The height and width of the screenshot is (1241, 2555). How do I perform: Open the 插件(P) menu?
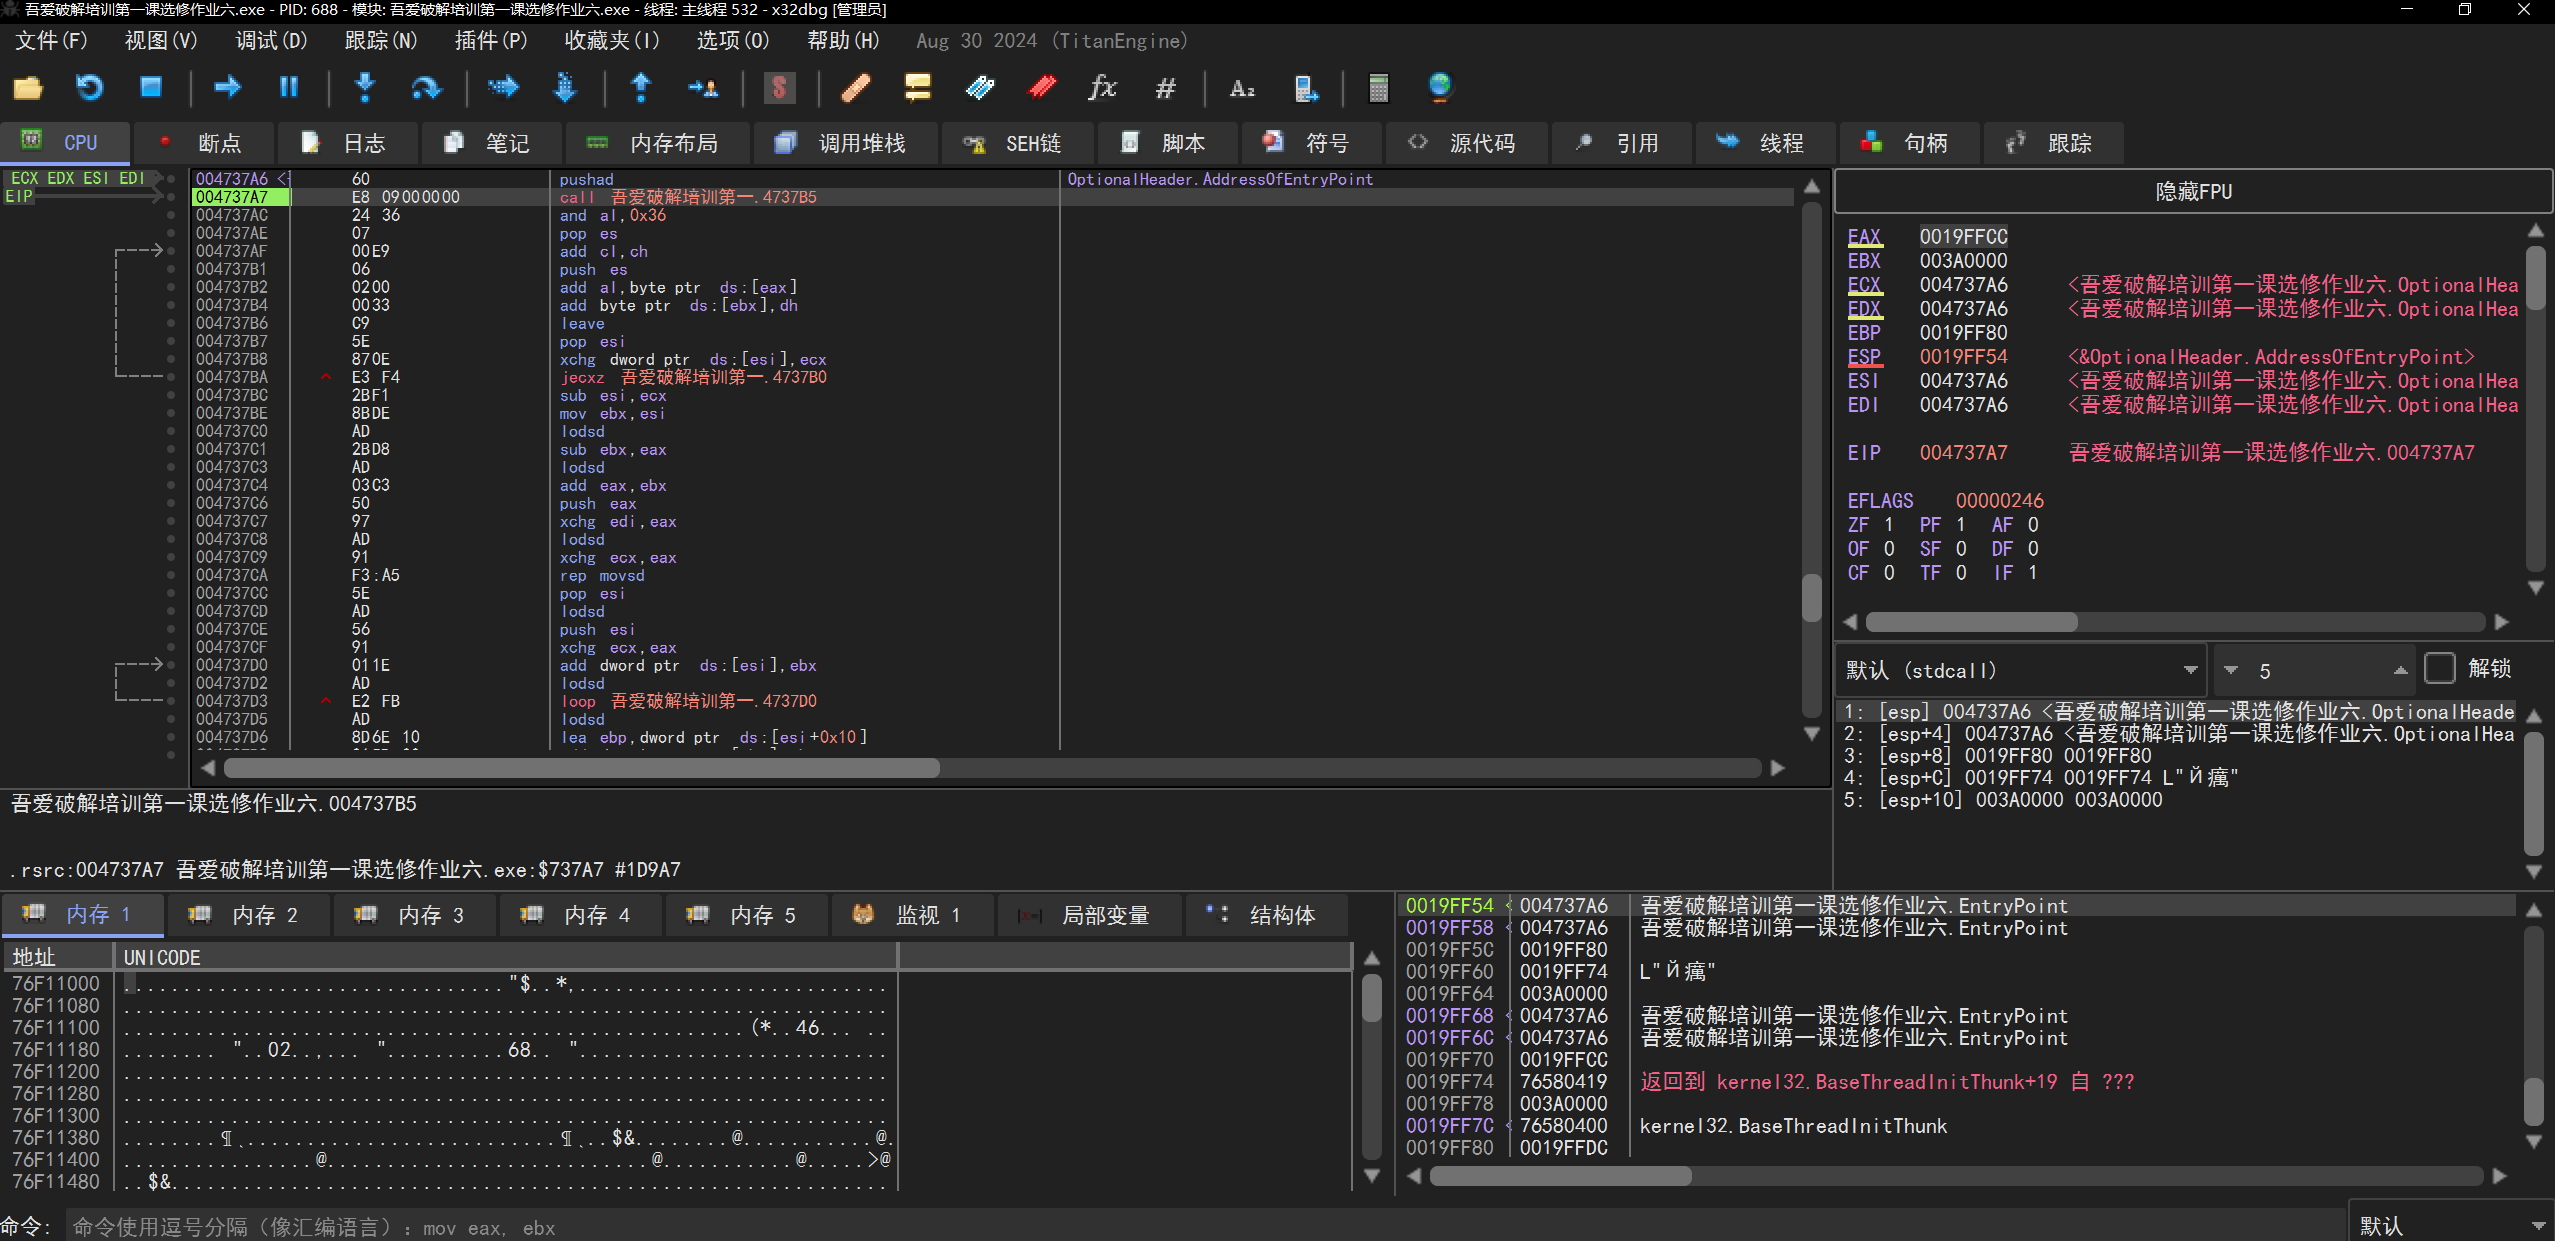tap(490, 41)
